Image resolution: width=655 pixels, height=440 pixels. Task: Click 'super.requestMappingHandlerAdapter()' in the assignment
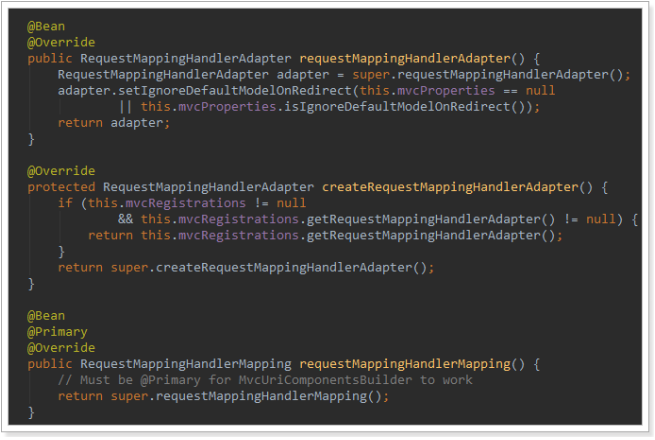pyautogui.click(x=488, y=75)
